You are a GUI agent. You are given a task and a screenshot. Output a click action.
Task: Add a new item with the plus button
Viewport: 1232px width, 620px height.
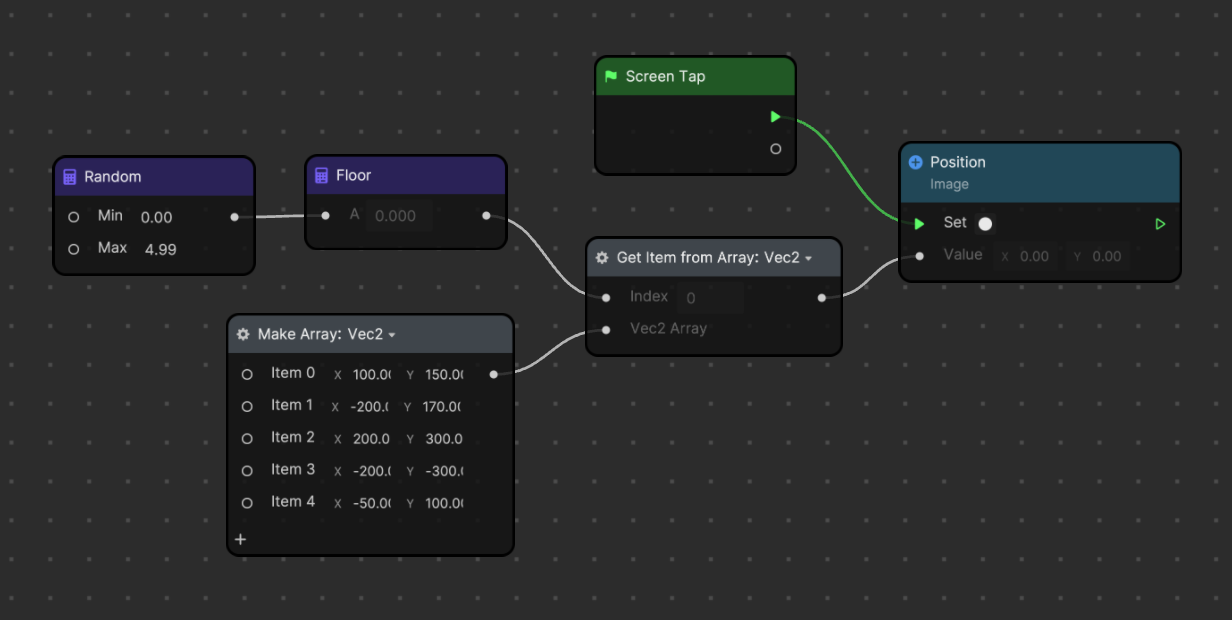point(240,539)
